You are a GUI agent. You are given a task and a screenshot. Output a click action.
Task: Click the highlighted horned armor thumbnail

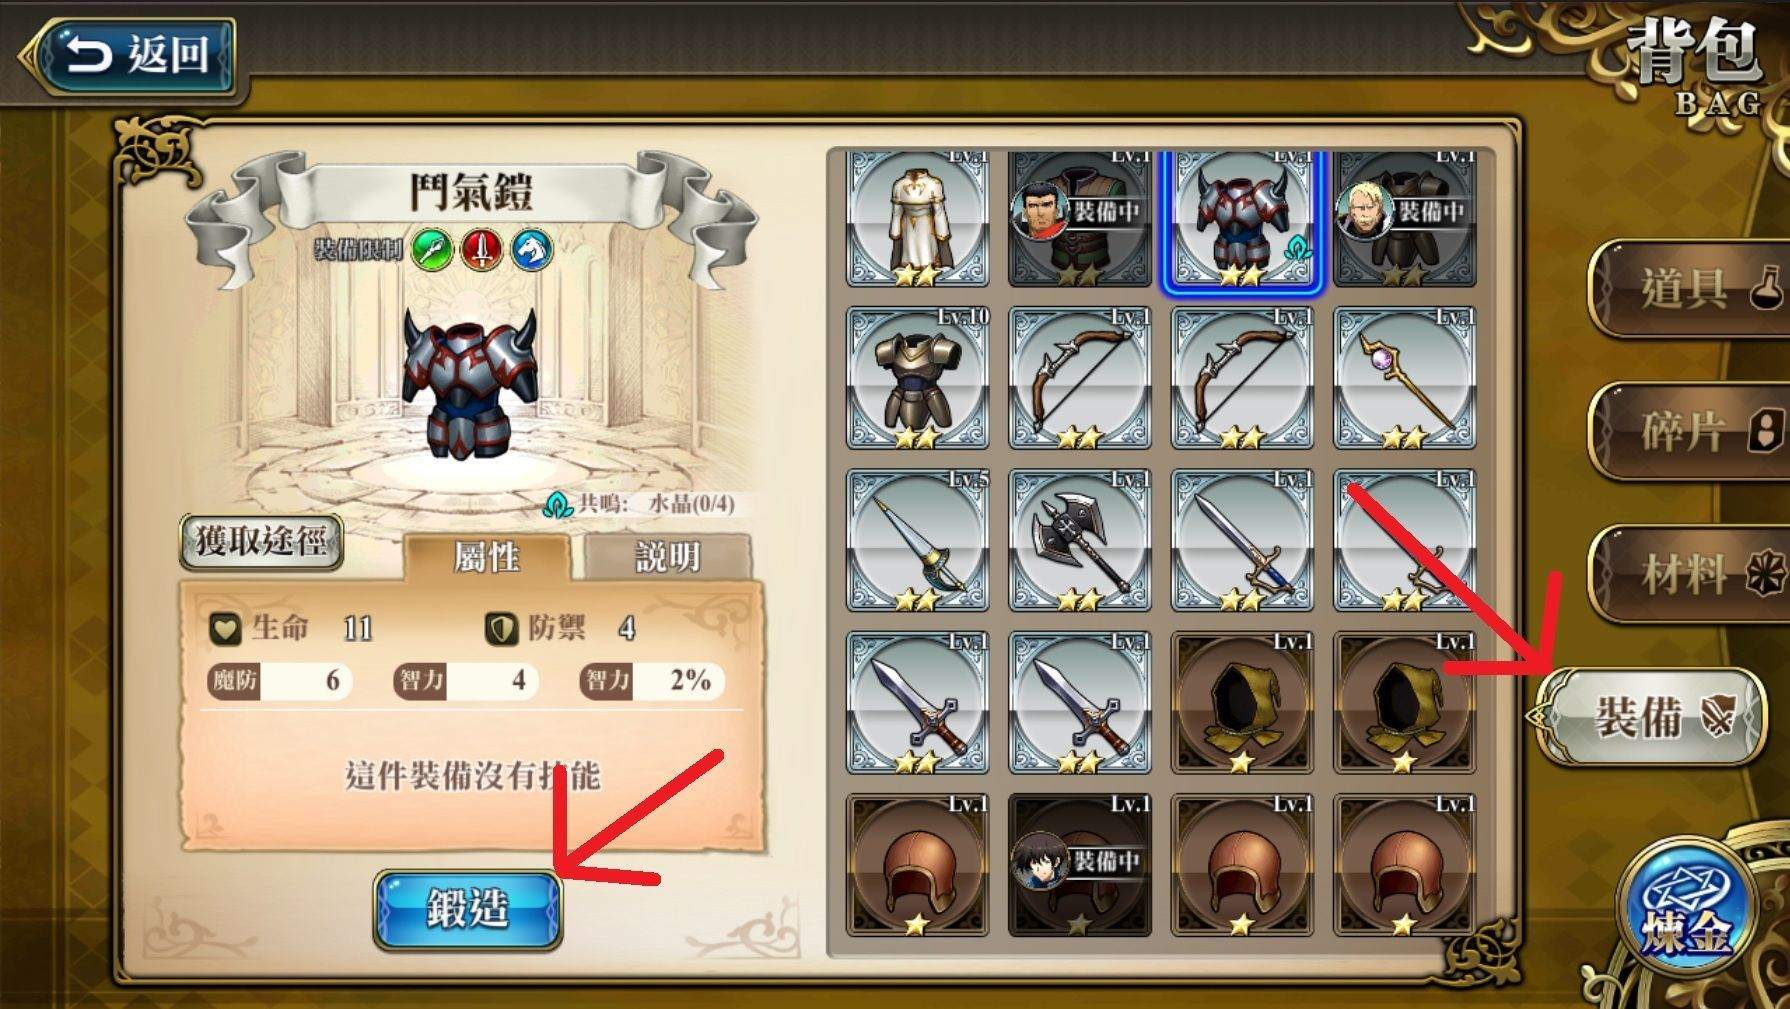1242,220
